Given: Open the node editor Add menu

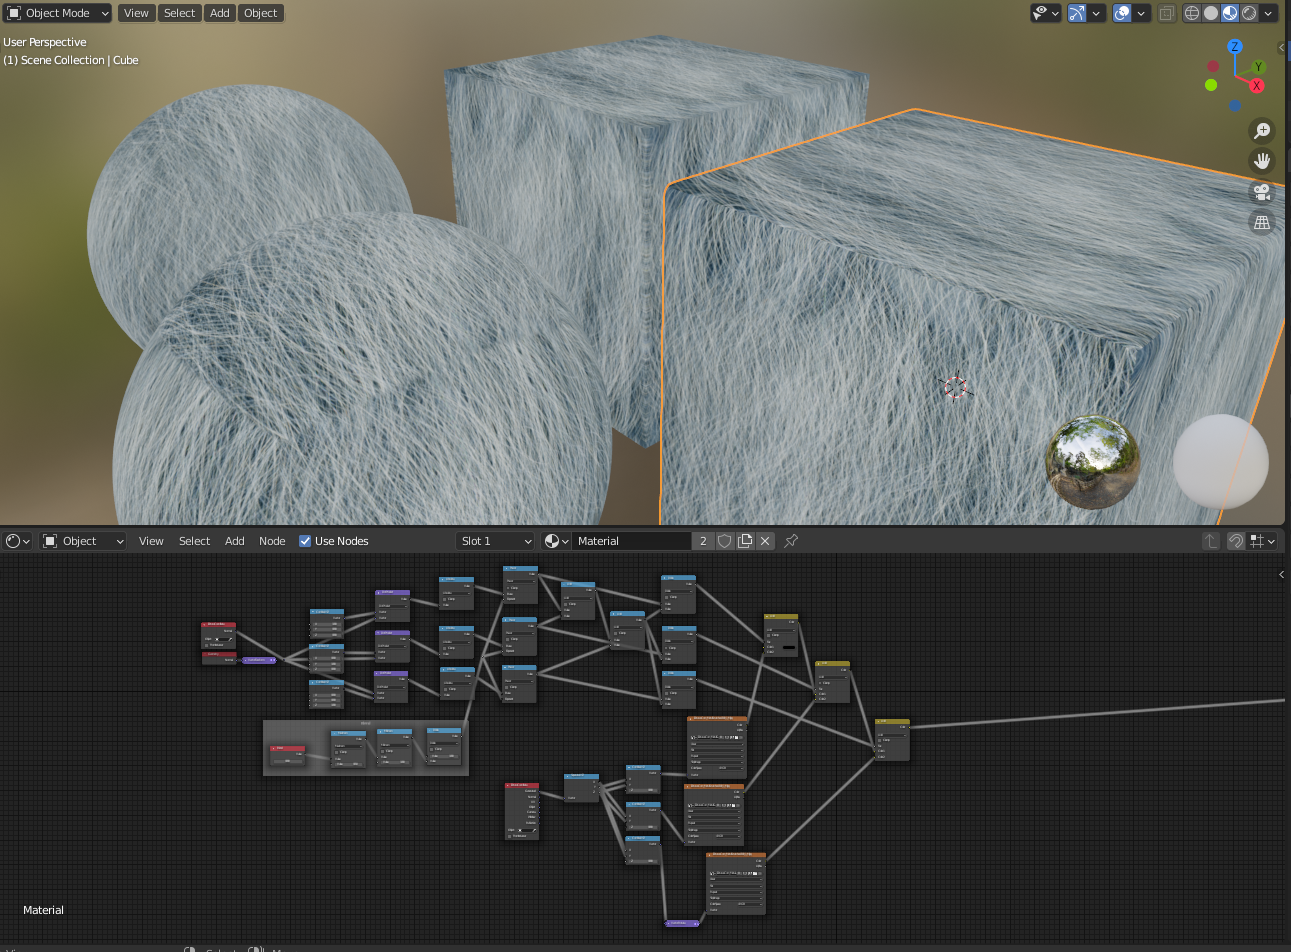Looking at the screenshot, I should [235, 541].
